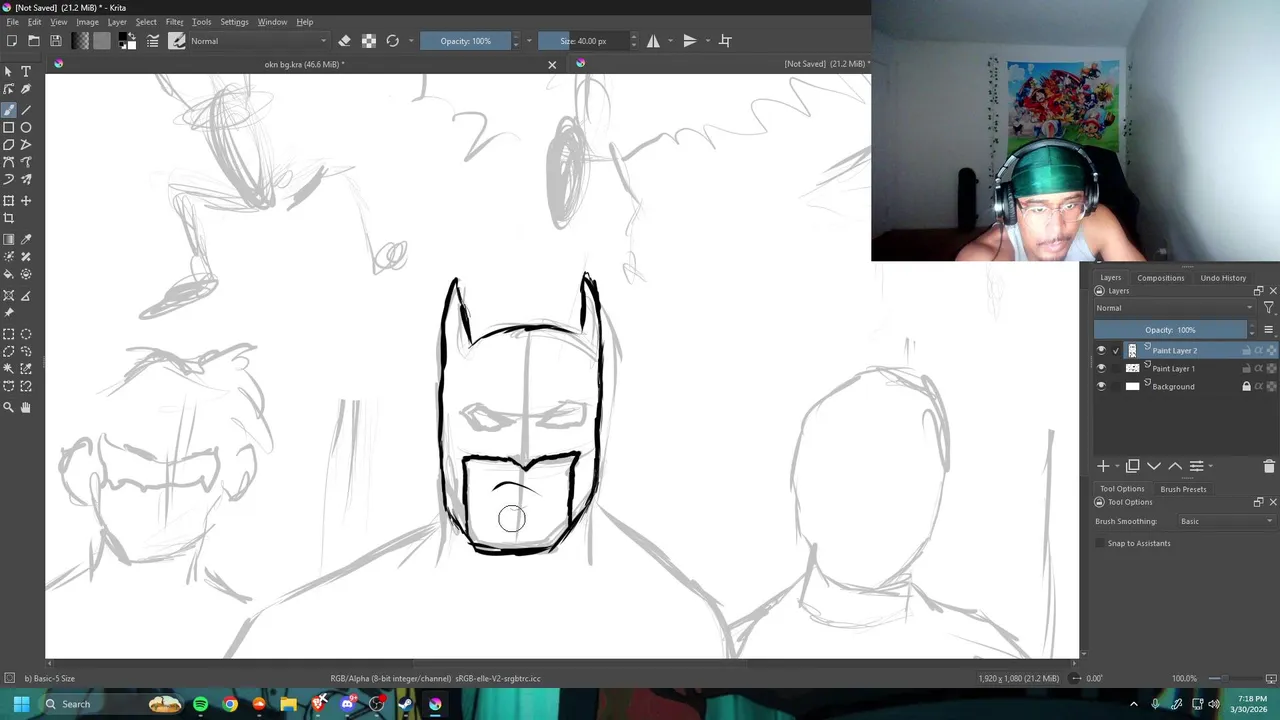The width and height of the screenshot is (1280, 720).
Task: Open the Layer menu
Action: click(117, 22)
